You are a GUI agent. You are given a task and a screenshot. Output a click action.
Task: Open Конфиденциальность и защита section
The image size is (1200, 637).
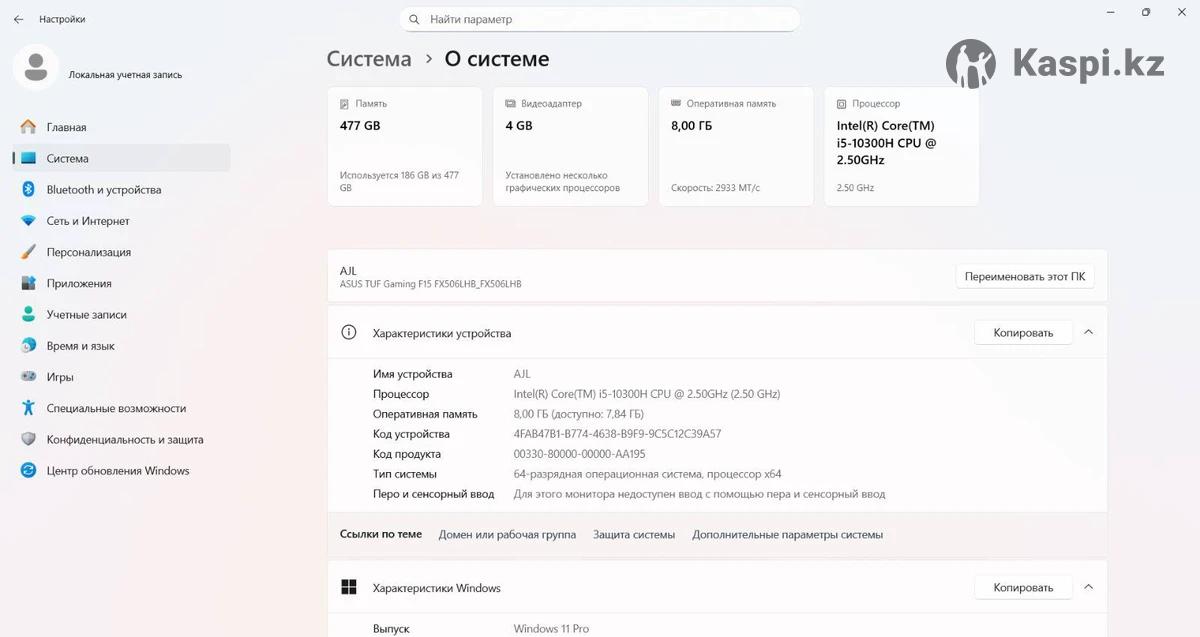124,440
